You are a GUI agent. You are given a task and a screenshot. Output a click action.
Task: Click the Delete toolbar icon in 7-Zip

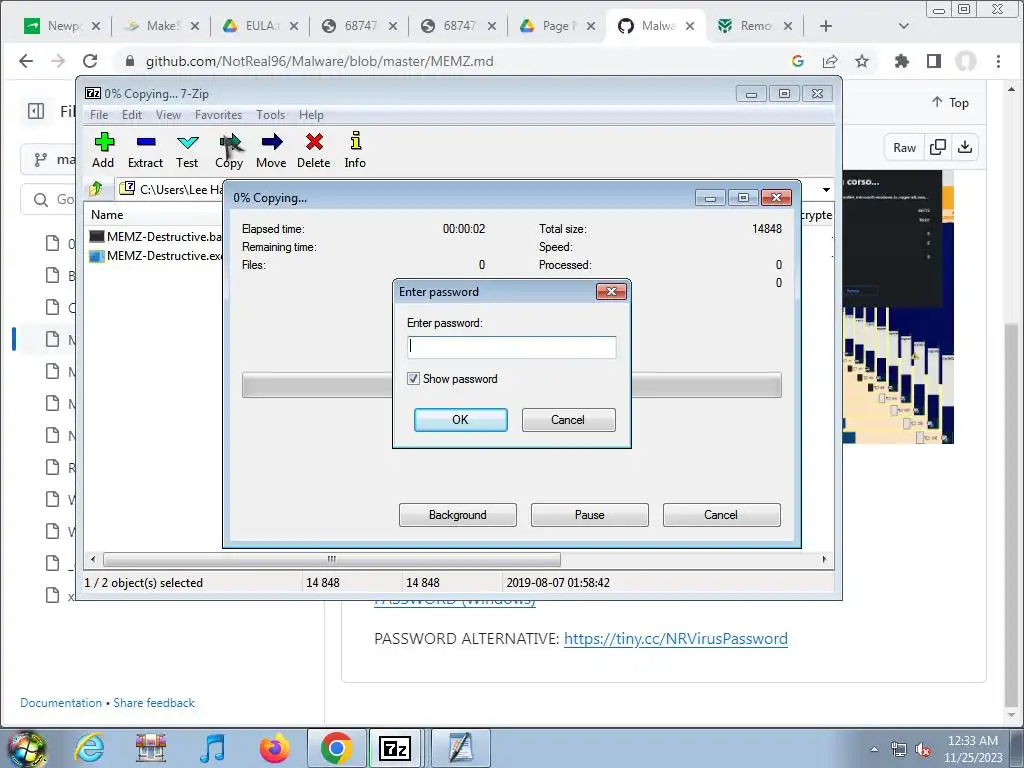(x=313, y=150)
